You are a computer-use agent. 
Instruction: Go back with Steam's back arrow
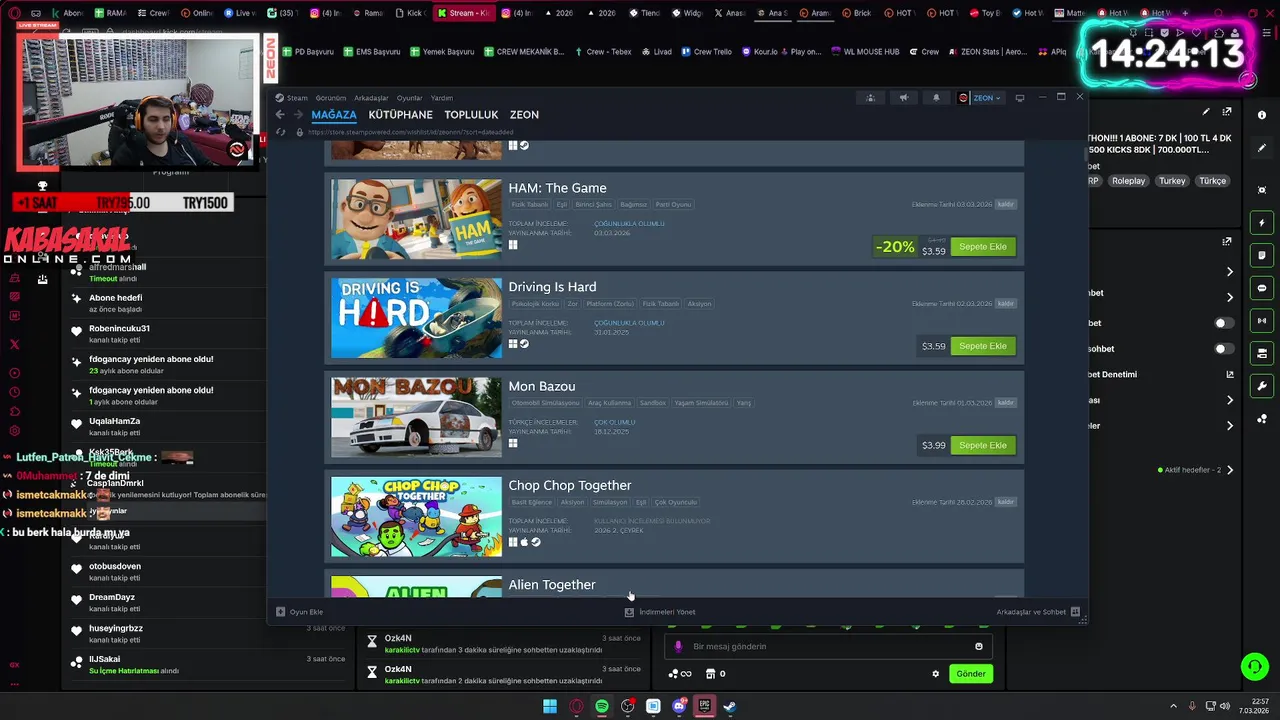pyautogui.click(x=280, y=115)
